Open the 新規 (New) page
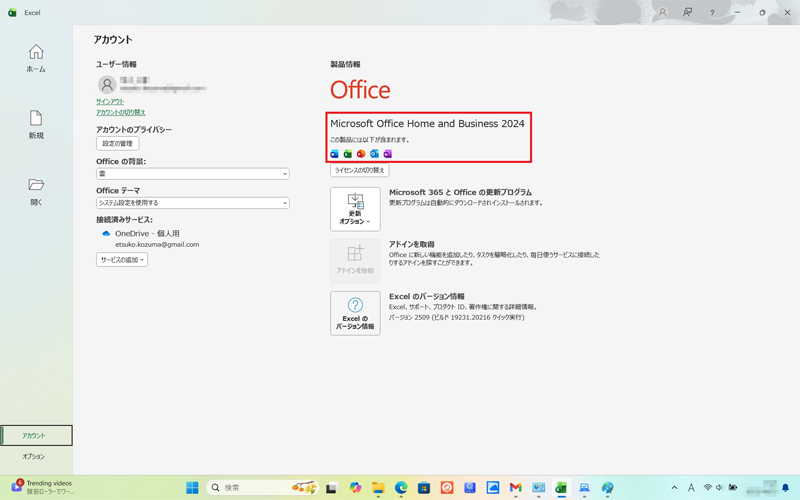Image resolution: width=800 pixels, height=500 pixels. point(36,124)
